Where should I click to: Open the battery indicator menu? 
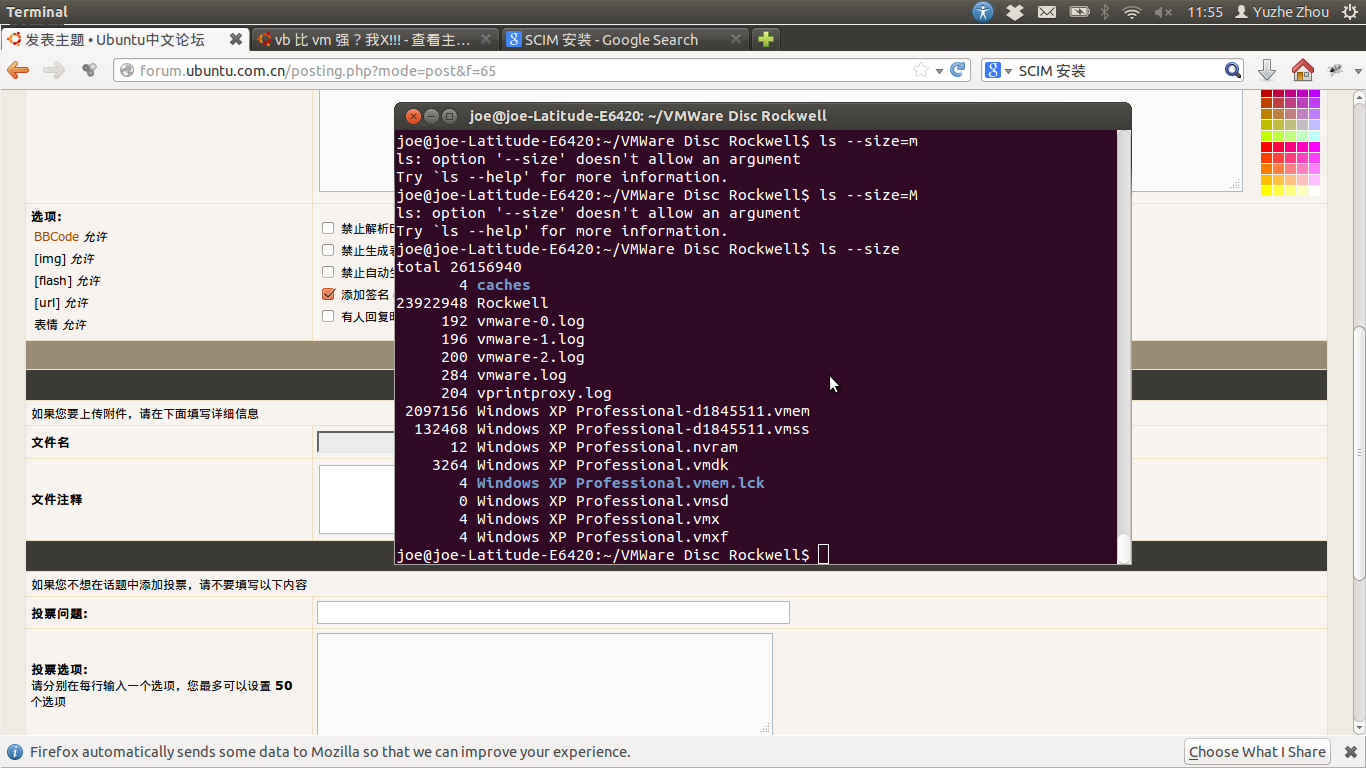pyautogui.click(x=1079, y=12)
